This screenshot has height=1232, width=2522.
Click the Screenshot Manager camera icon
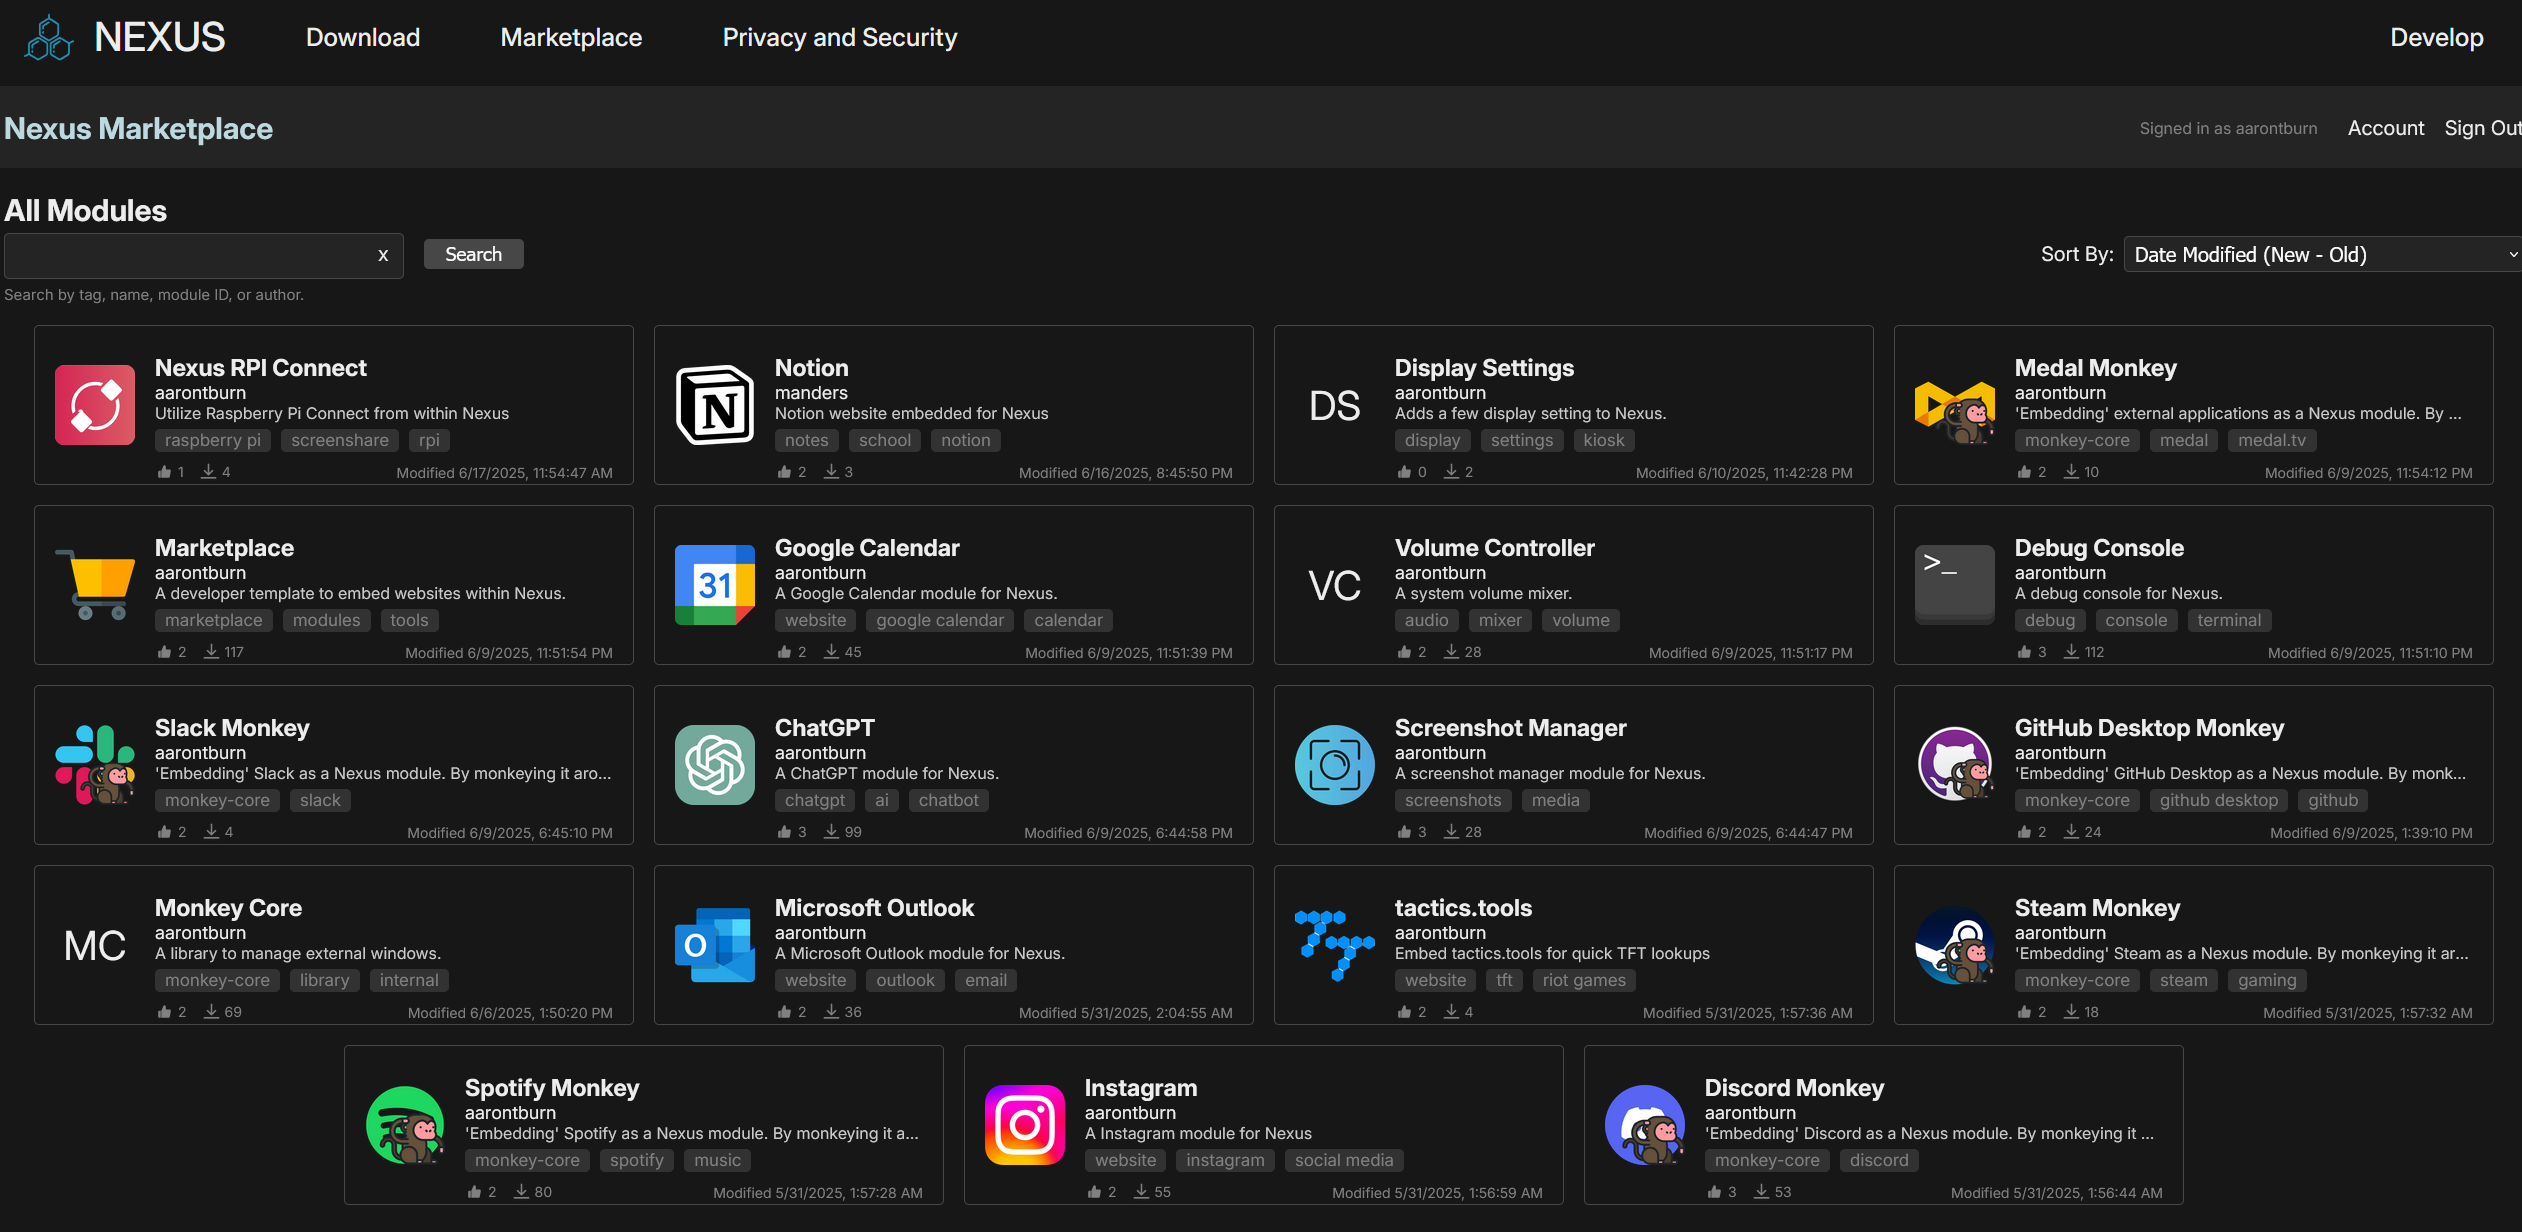1334,765
